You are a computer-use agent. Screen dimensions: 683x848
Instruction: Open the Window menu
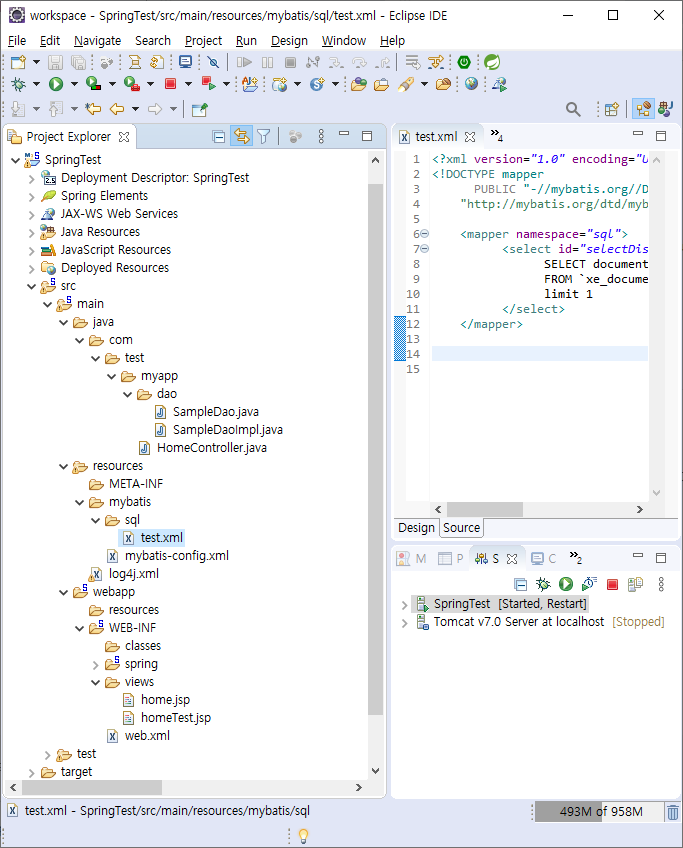click(x=344, y=41)
